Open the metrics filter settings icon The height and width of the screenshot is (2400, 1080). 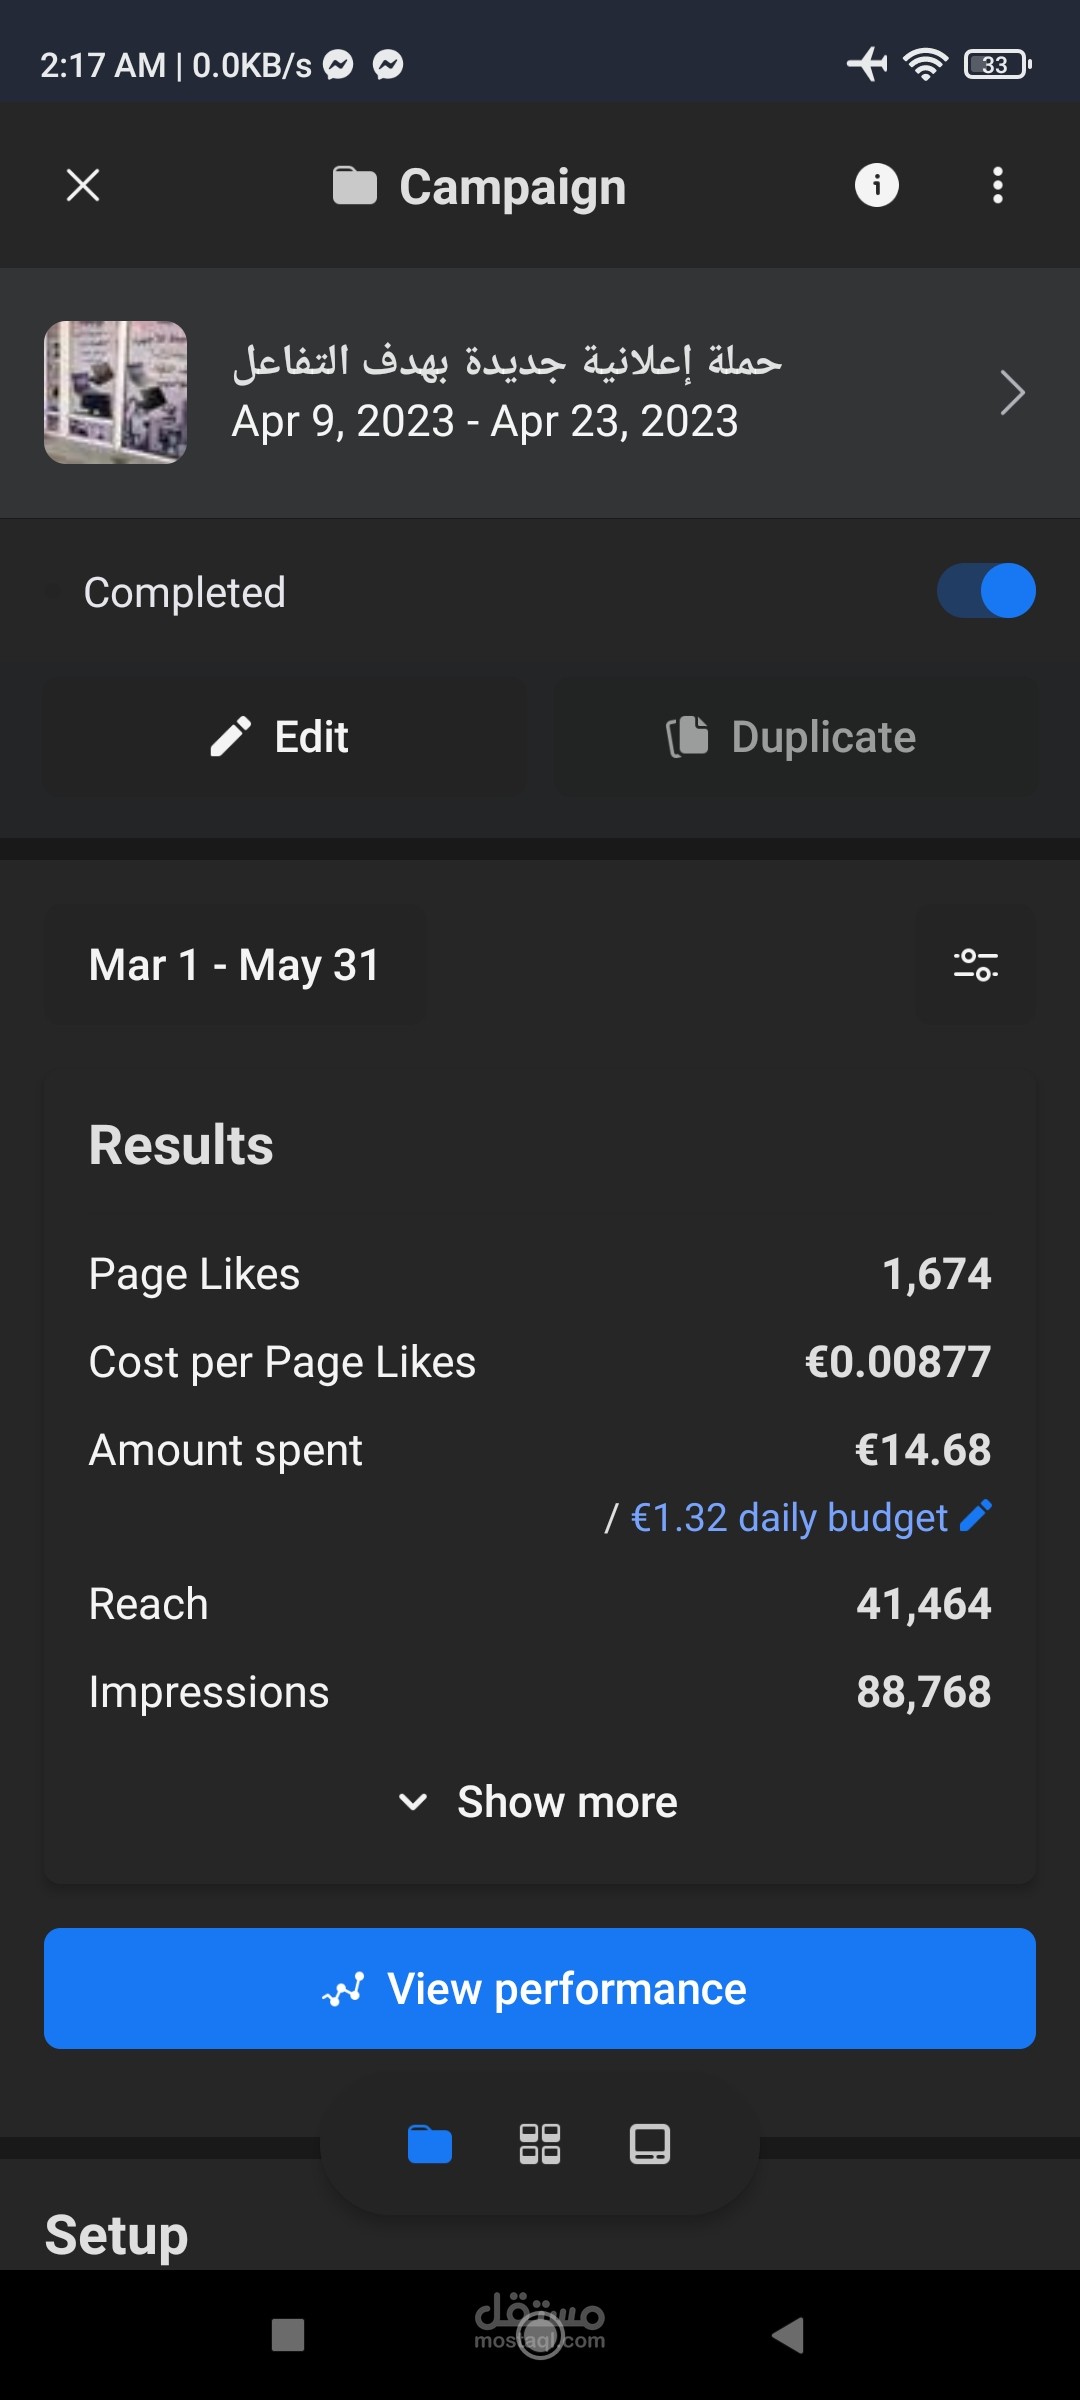pos(975,965)
